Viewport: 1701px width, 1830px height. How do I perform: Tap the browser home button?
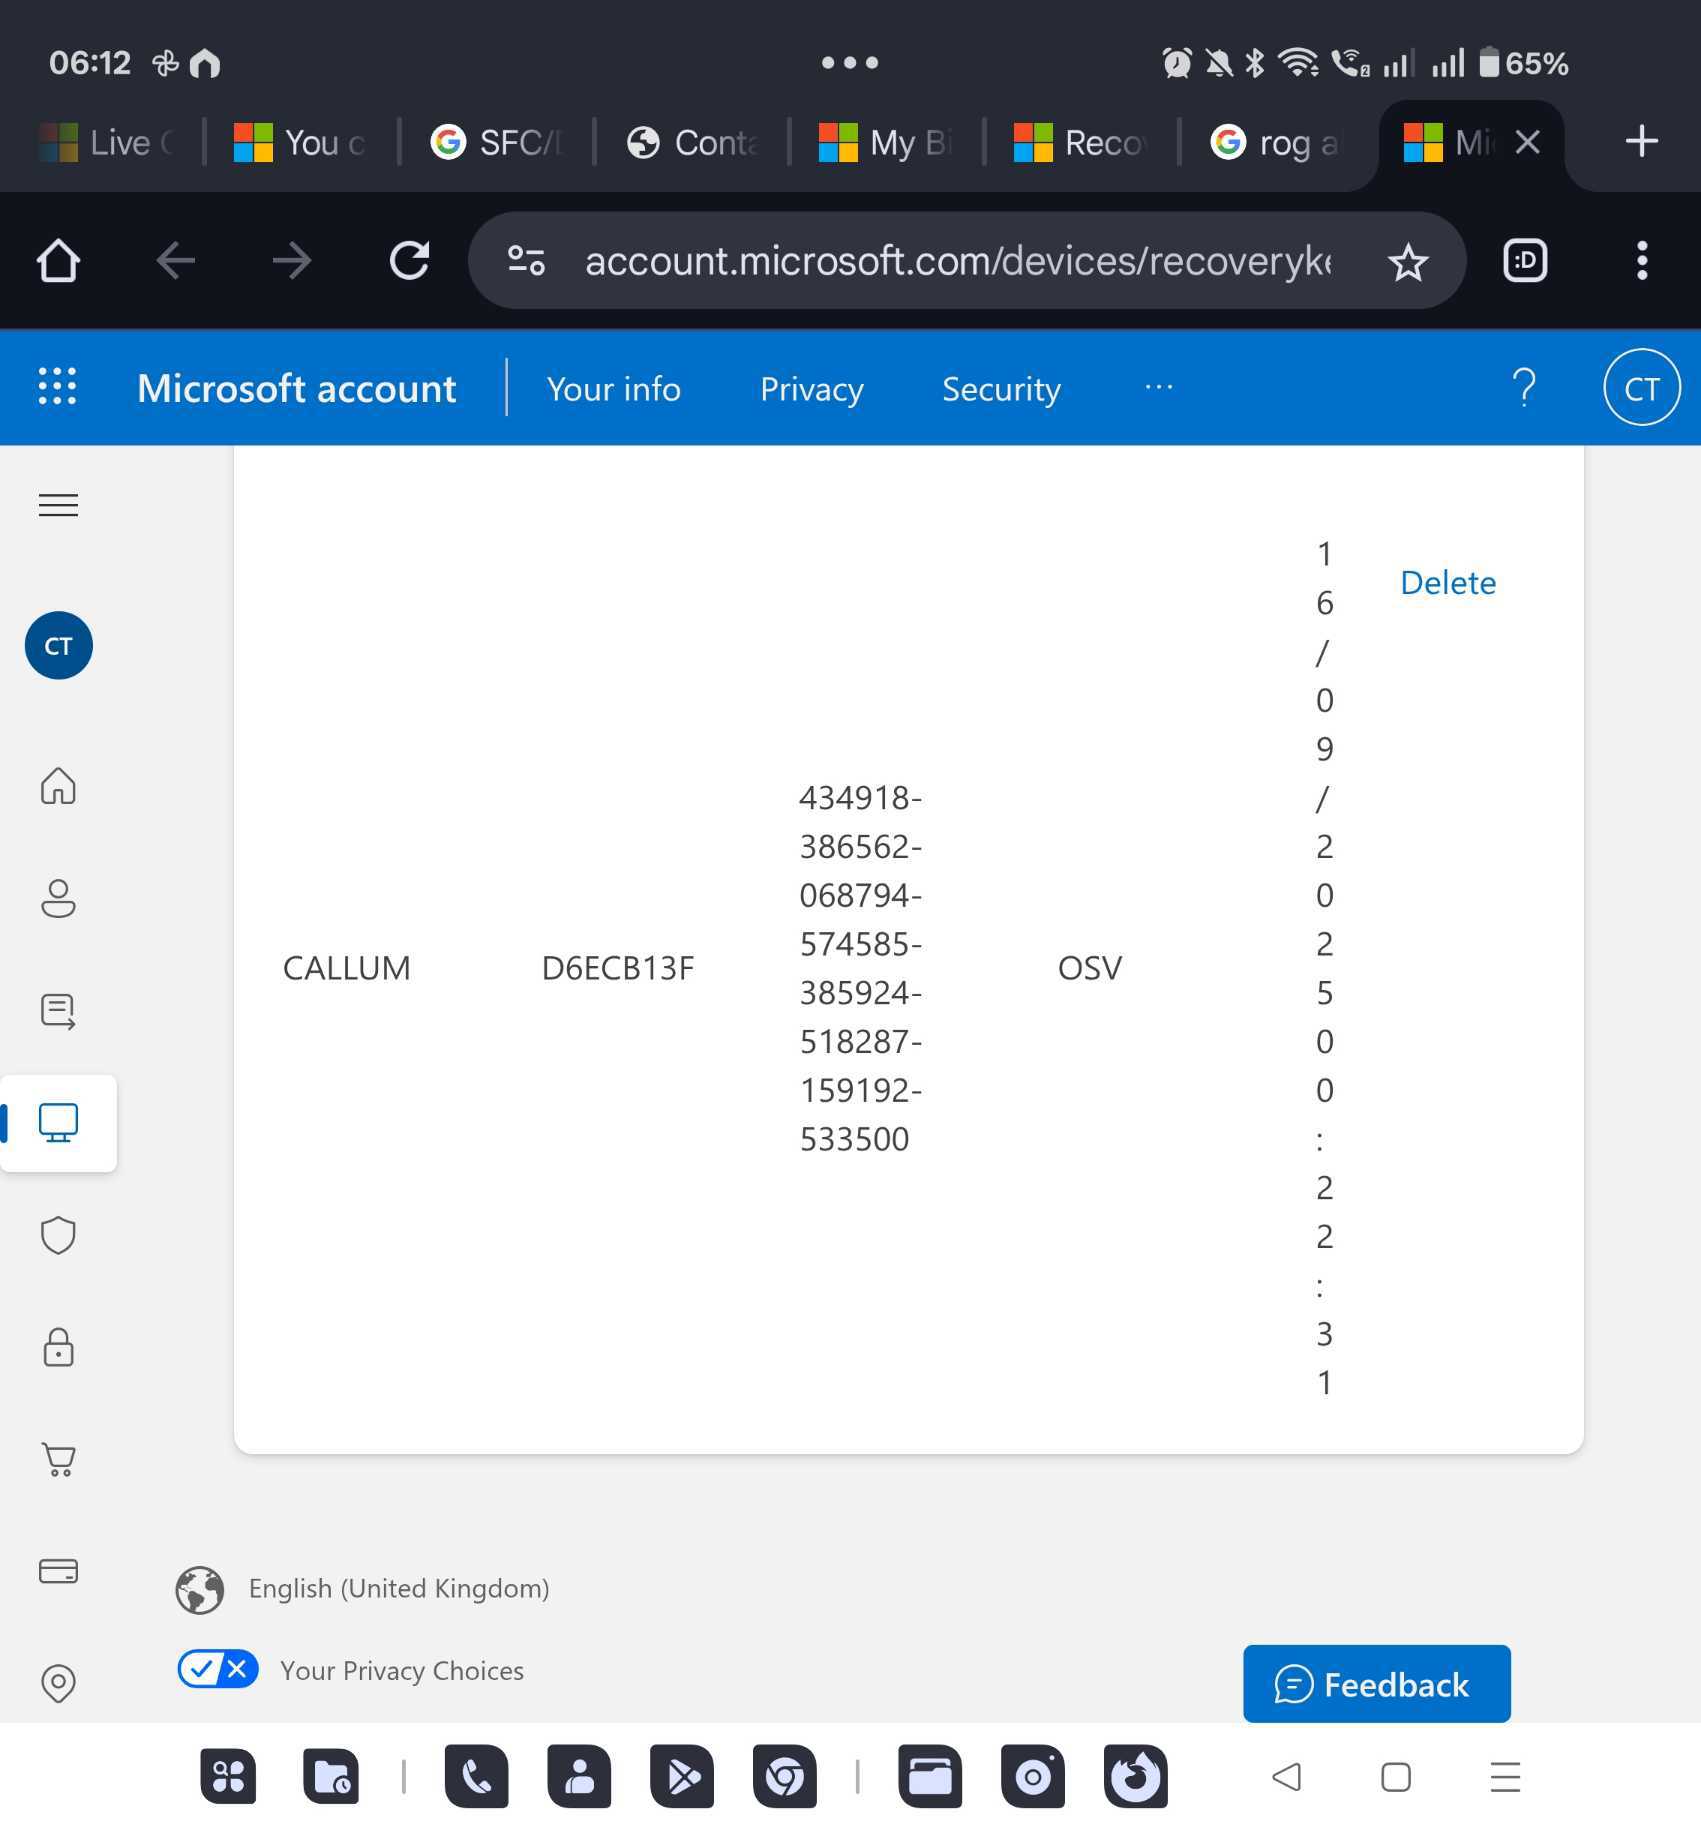click(58, 261)
